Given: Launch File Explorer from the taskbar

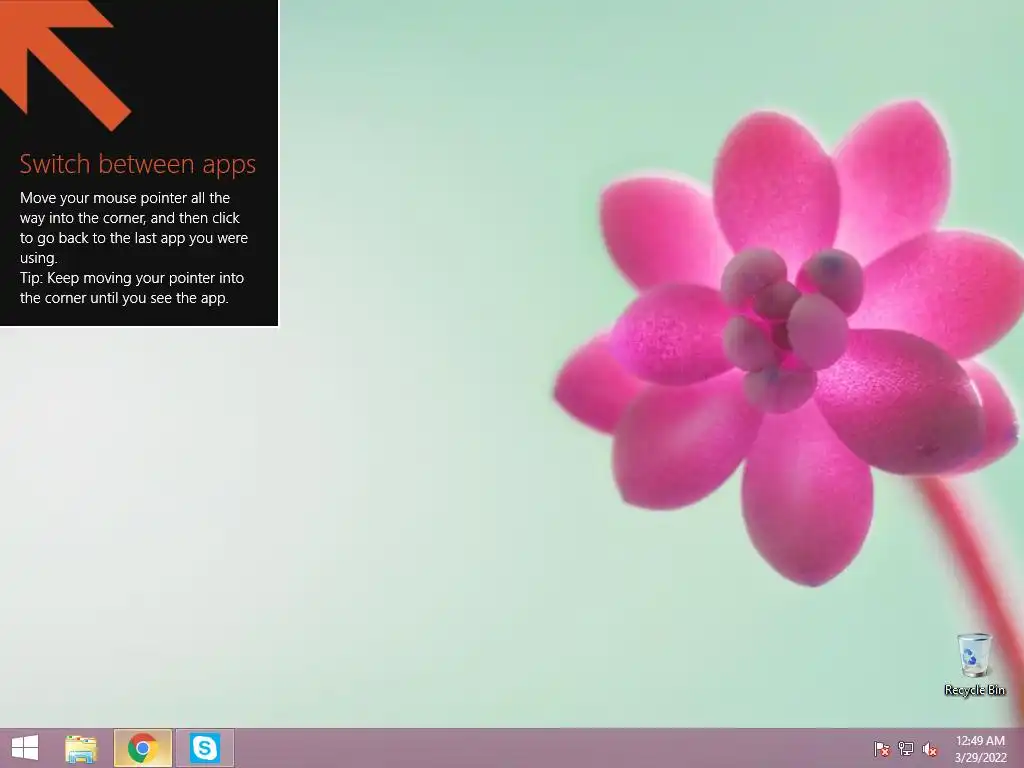Looking at the screenshot, I should point(81,748).
